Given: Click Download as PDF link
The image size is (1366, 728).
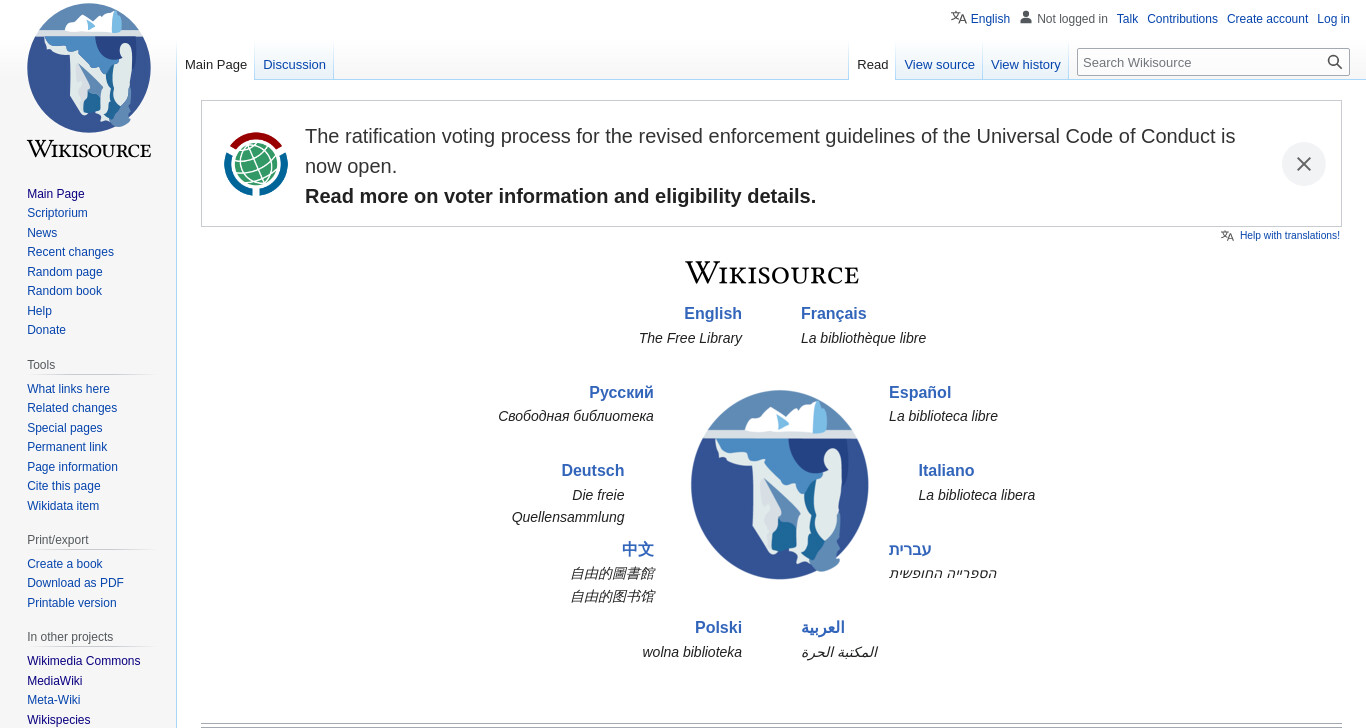Looking at the screenshot, I should 75,583.
